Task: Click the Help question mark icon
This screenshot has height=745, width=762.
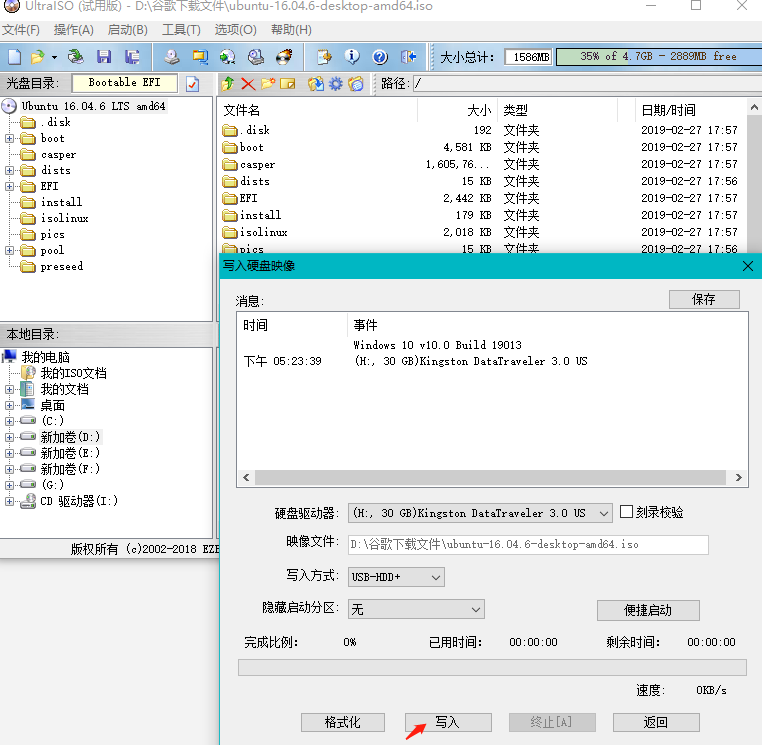Action: (x=380, y=57)
